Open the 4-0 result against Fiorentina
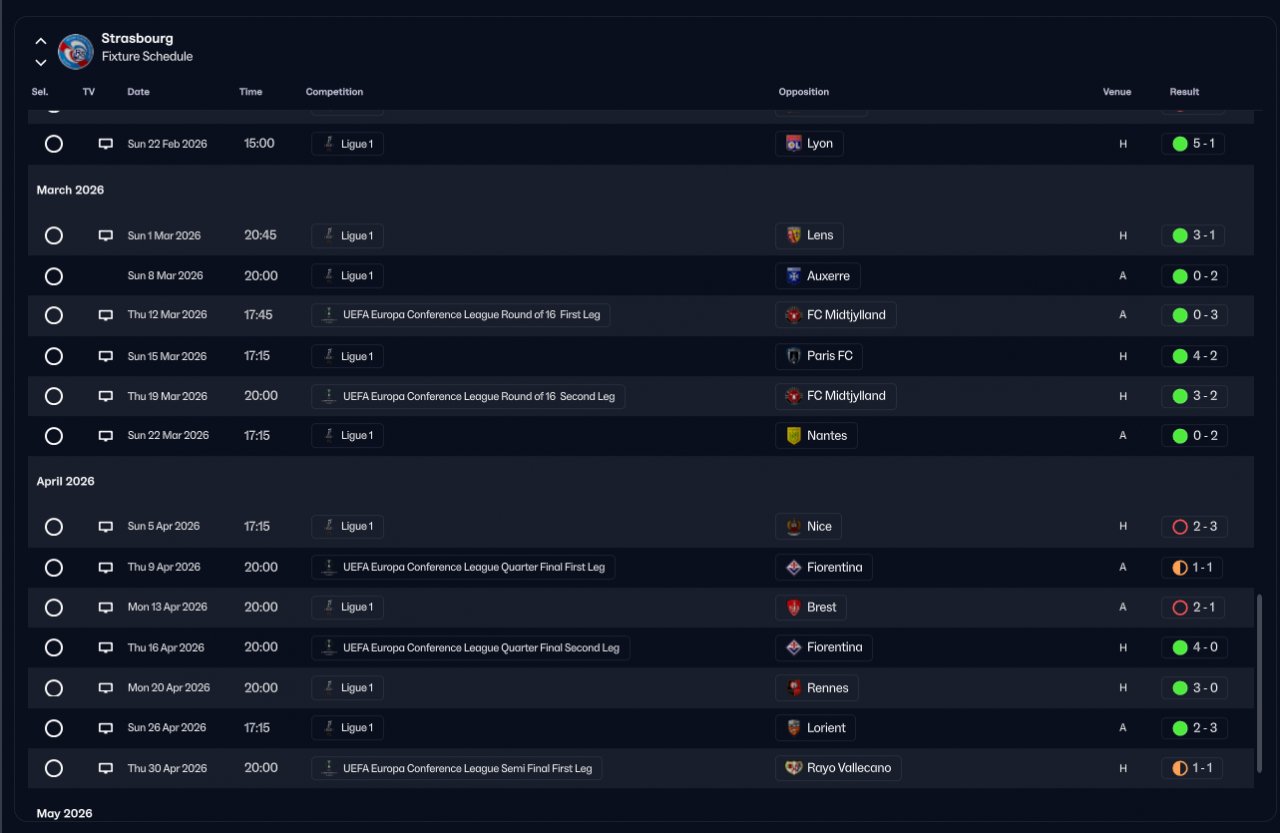Image resolution: width=1280 pixels, height=833 pixels. coord(1194,648)
